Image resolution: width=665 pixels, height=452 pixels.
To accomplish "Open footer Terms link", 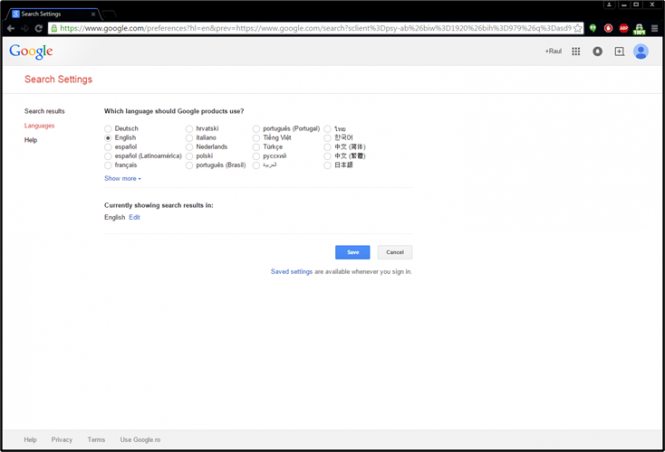I will point(96,440).
